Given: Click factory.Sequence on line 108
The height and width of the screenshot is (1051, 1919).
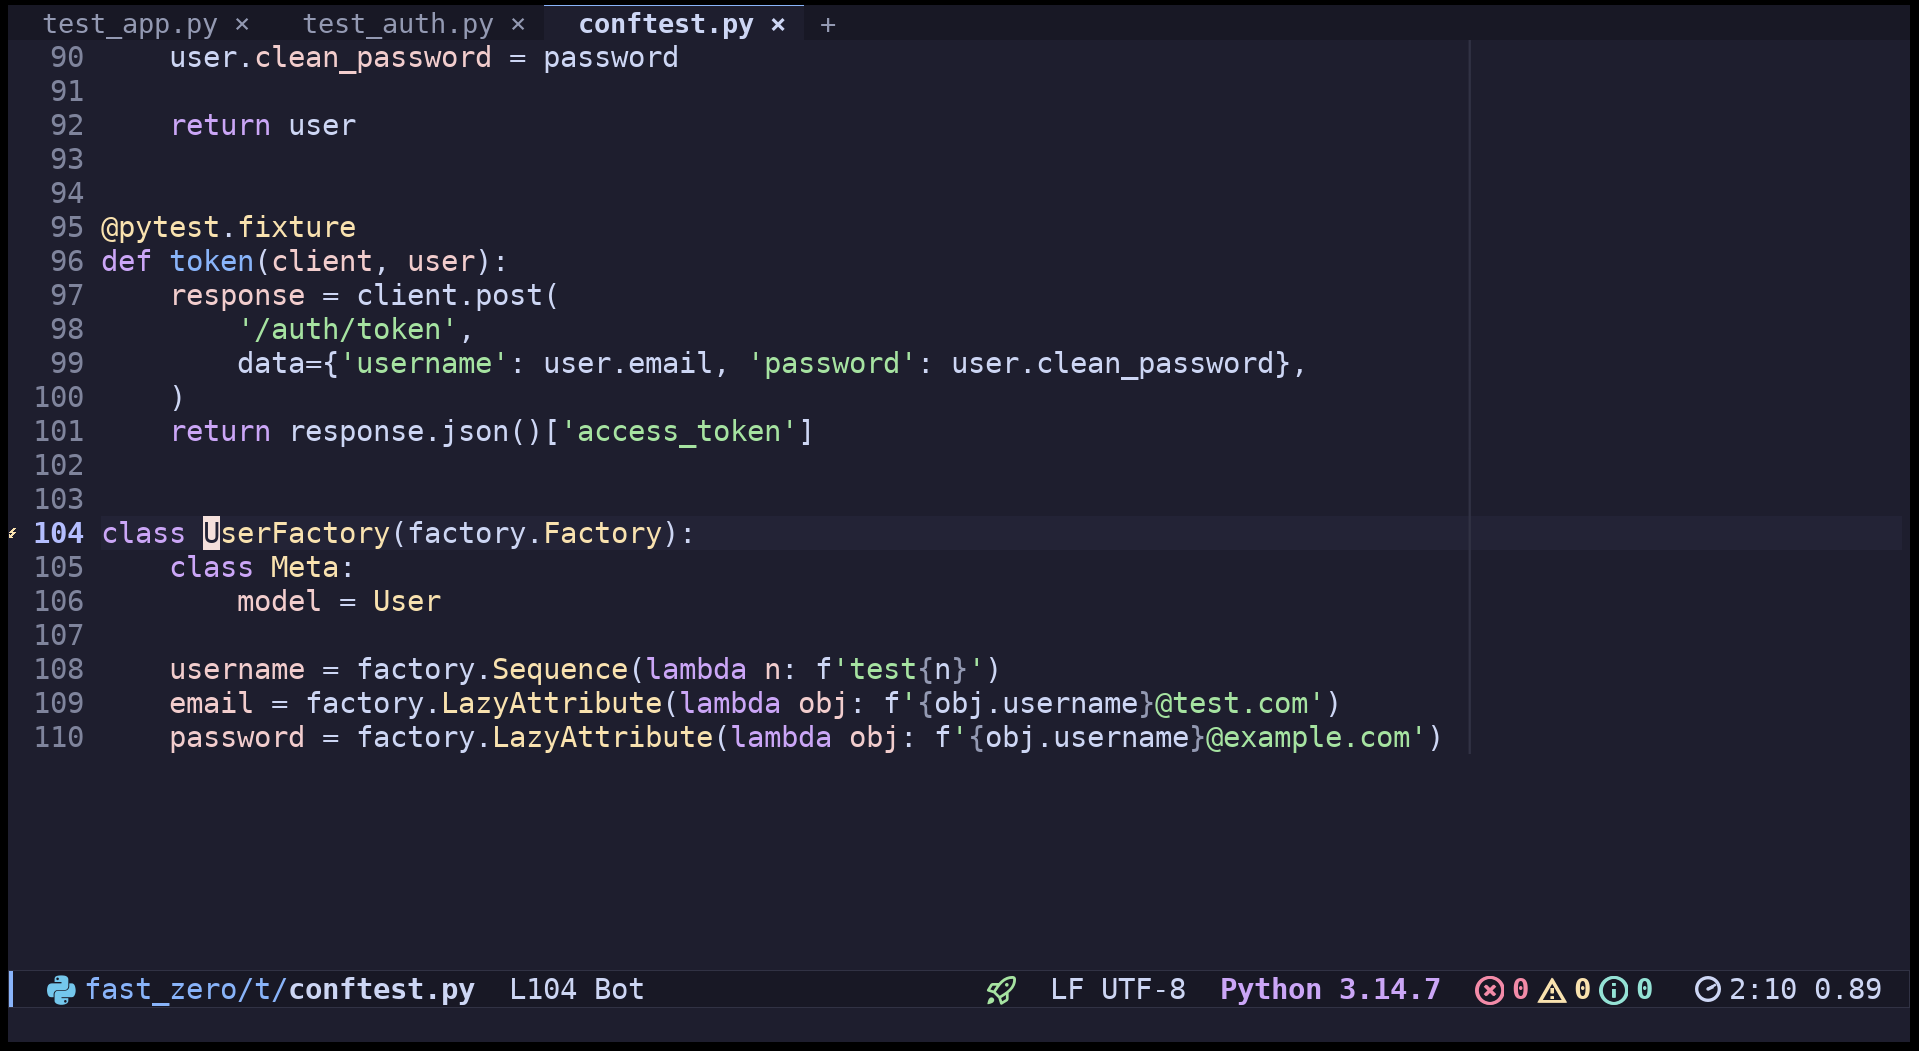Looking at the screenshot, I should (492, 670).
